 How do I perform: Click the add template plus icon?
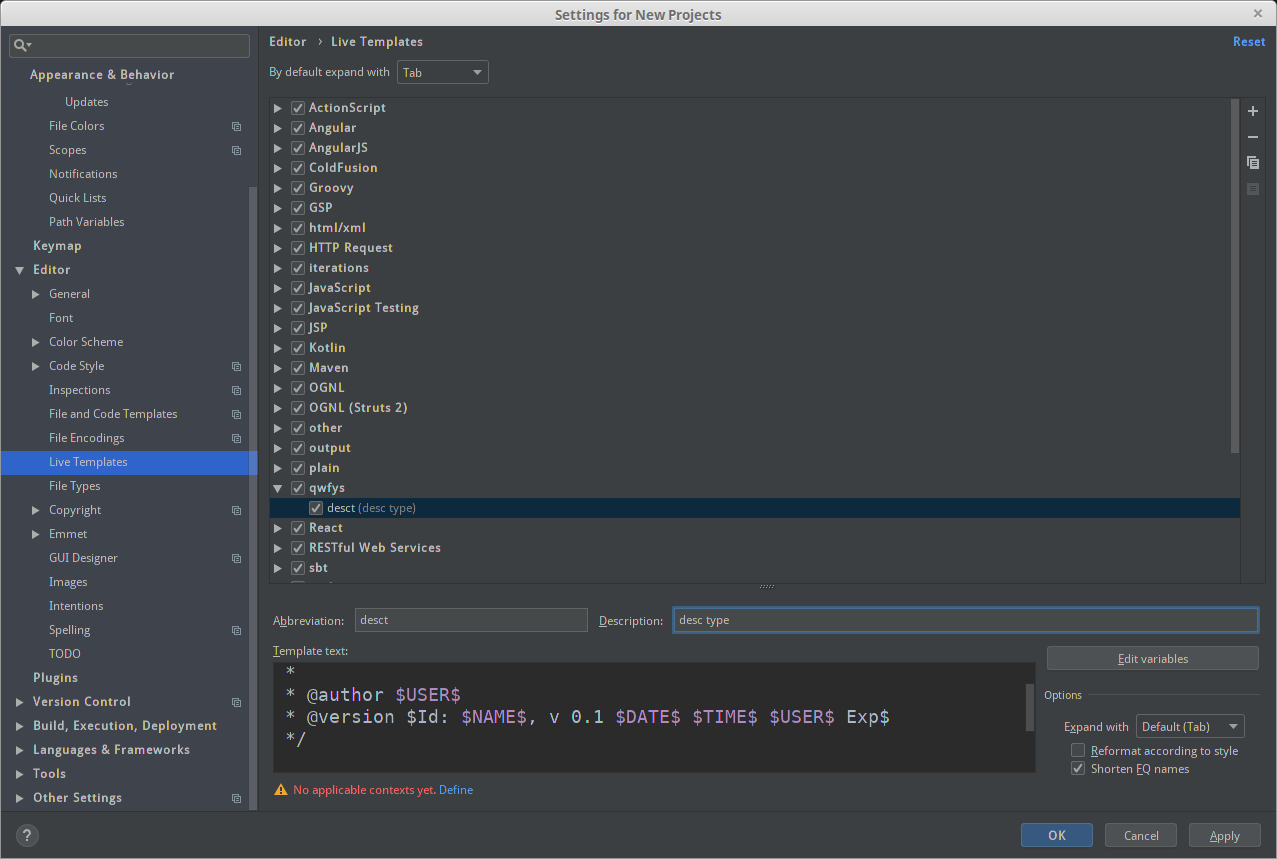pyautogui.click(x=1253, y=111)
